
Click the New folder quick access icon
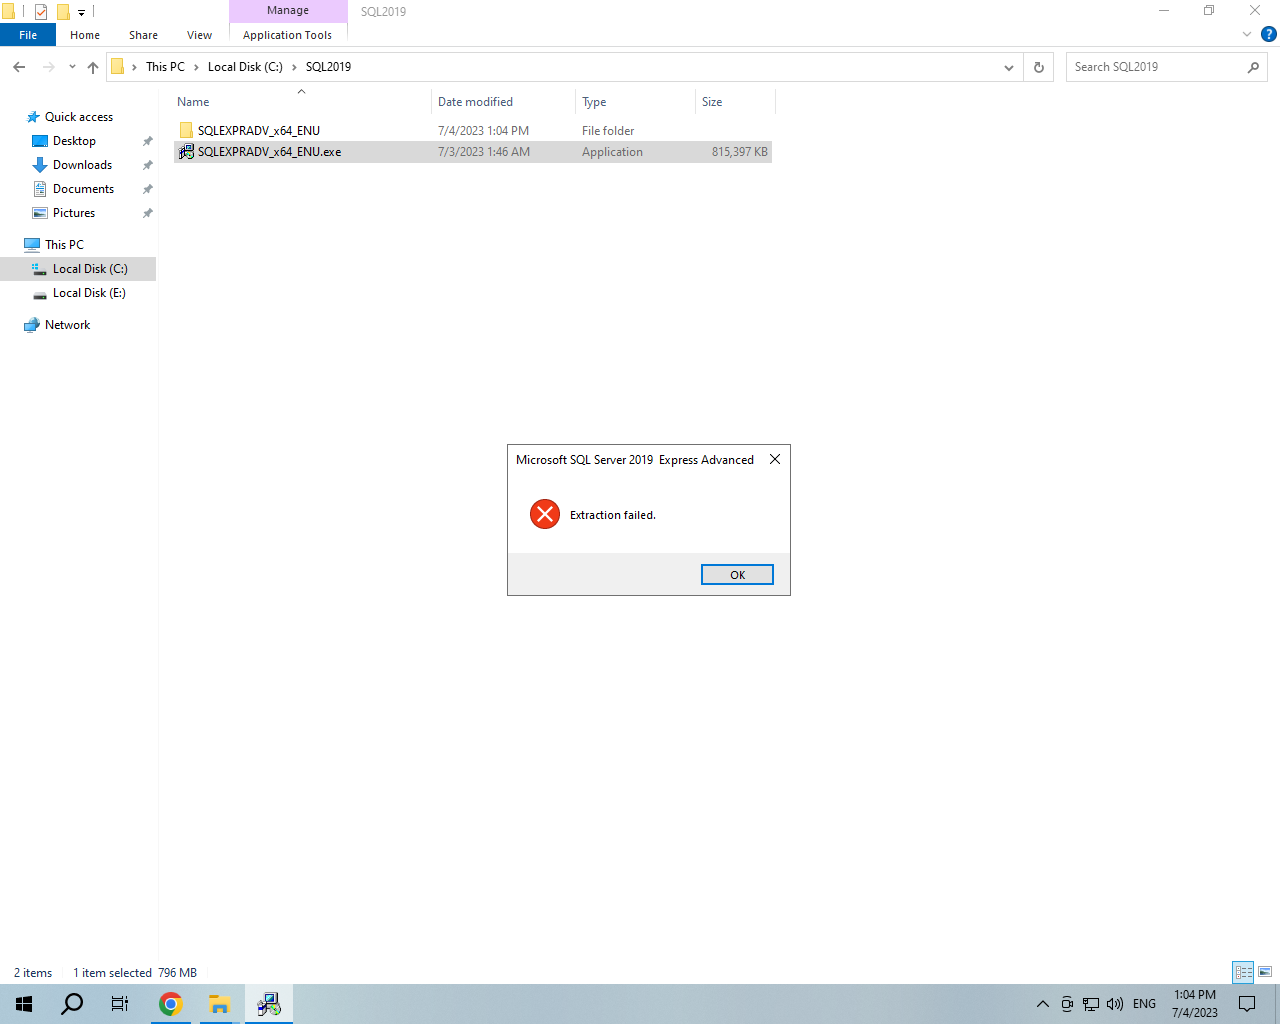[63, 12]
